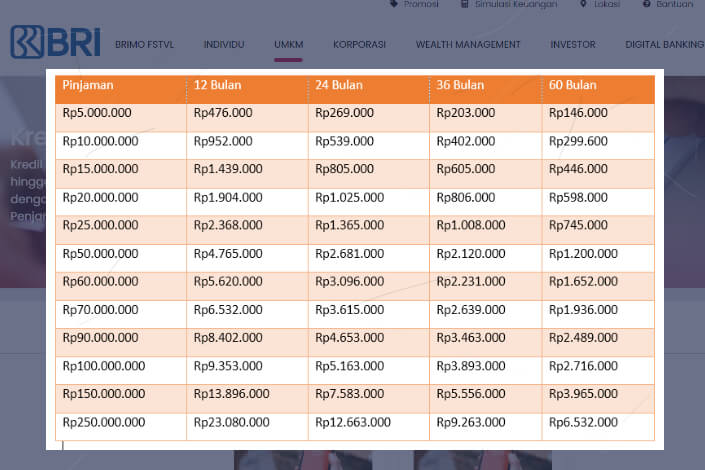The height and width of the screenshot is (470, 705).
Task: Click the BRI logo
Action: tap(55, 42)
